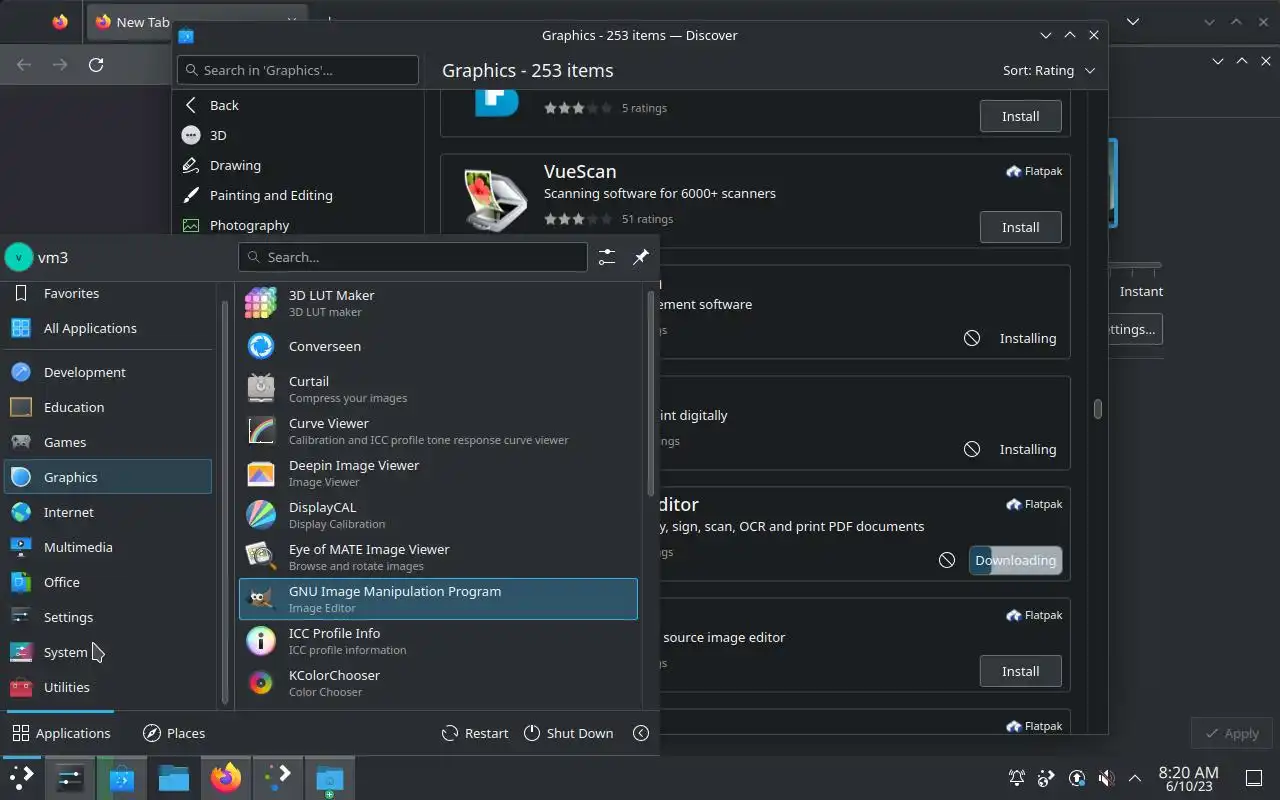Screen dimensions: 1280x800
Task: Launch KColorChooser
Action: click(438, 683)
